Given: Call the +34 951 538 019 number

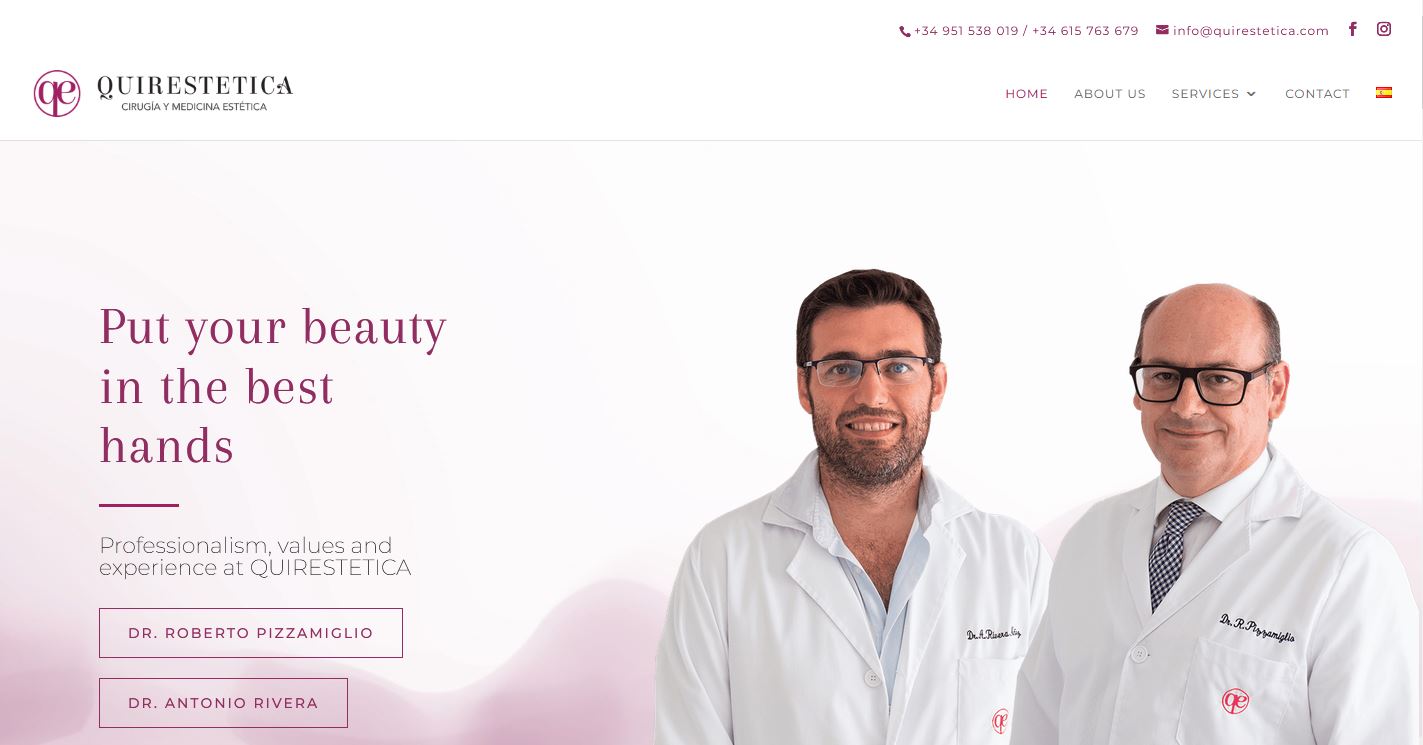Looking at the screenshot, I should point(966,31).
